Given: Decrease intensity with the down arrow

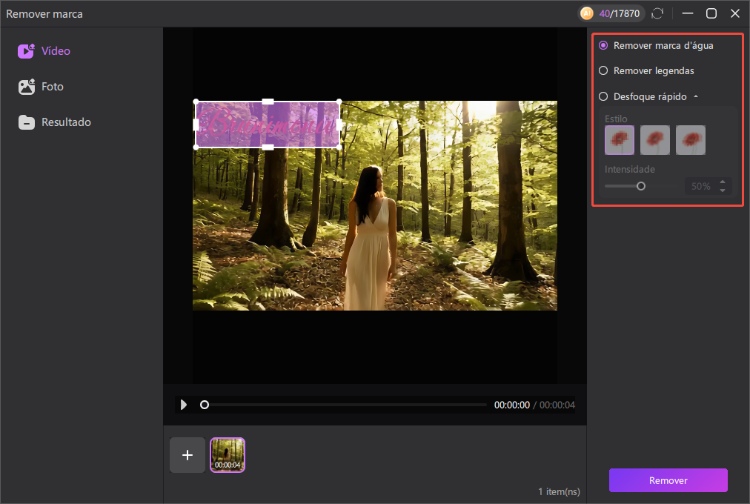Looking at the screenshot, I should pyautogui.click(x=723, y=190).
